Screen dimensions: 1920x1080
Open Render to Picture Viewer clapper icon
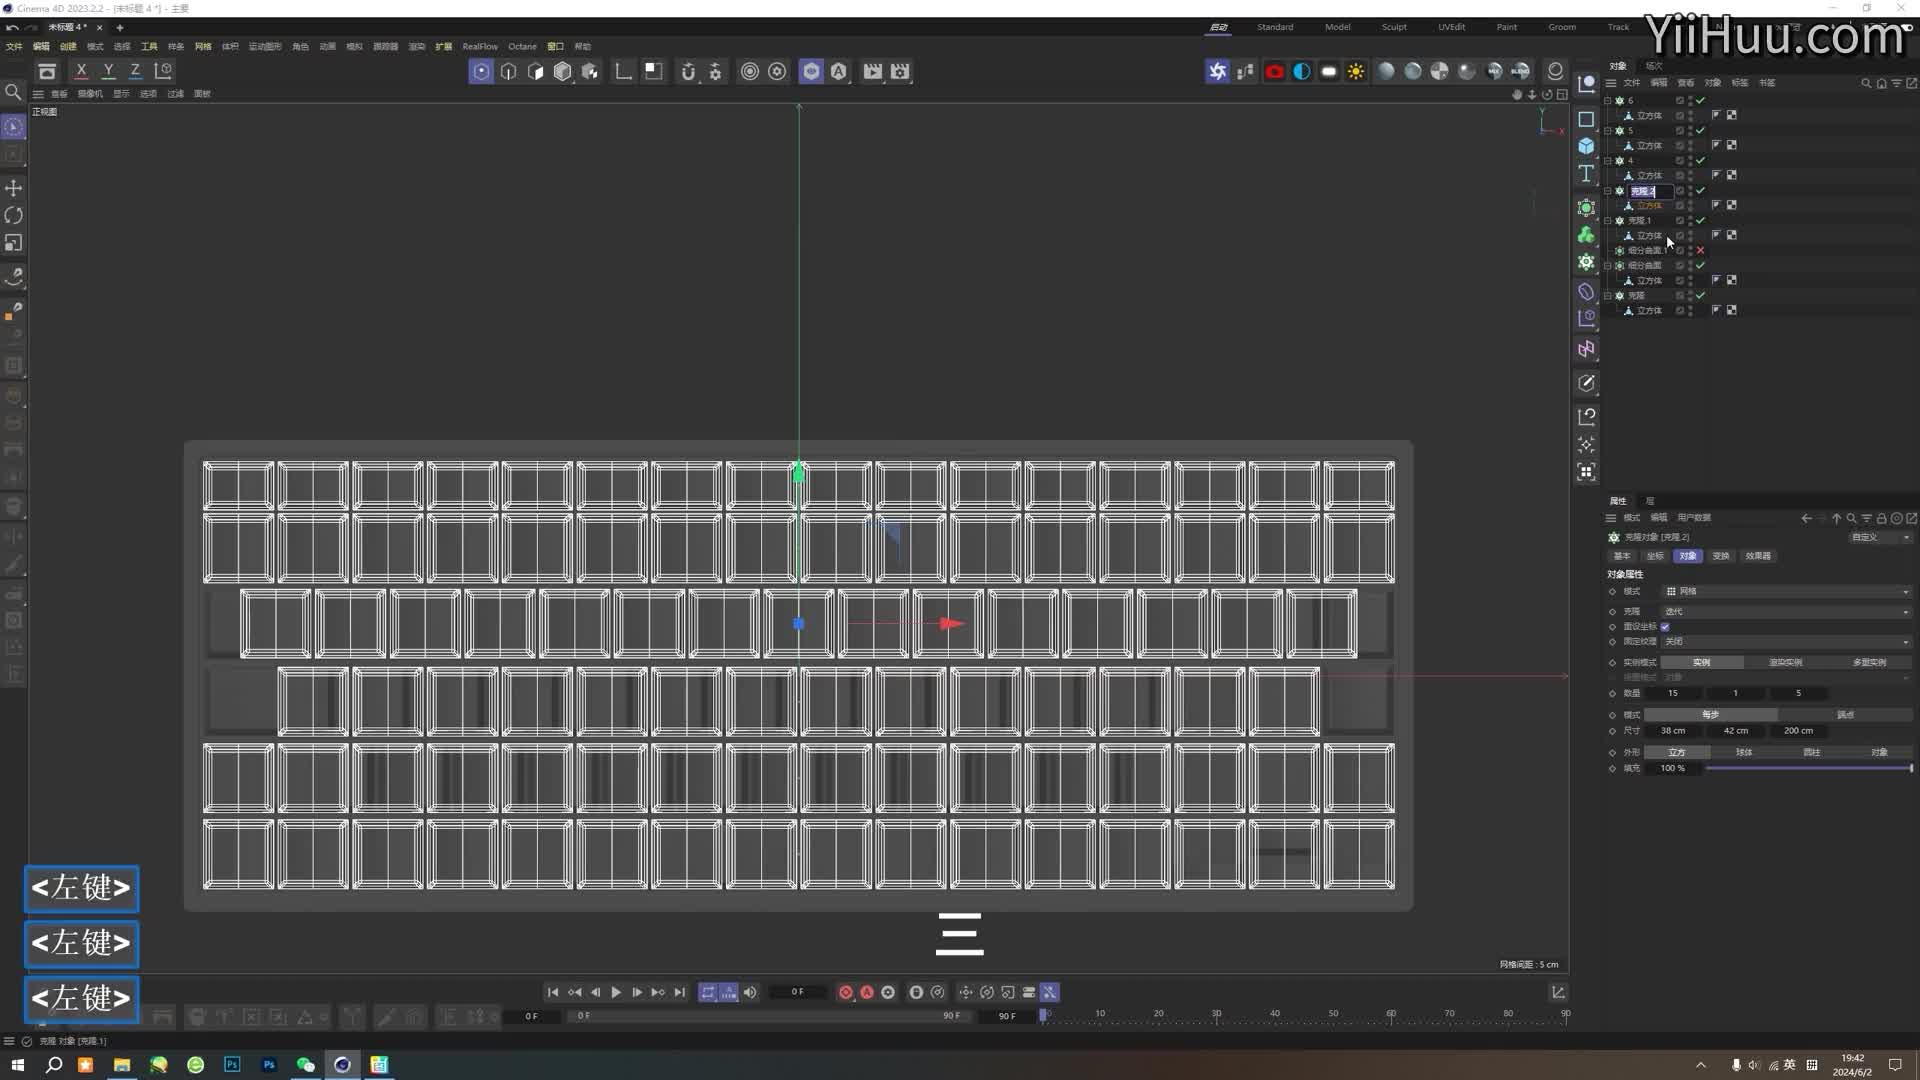pos(873,71)
